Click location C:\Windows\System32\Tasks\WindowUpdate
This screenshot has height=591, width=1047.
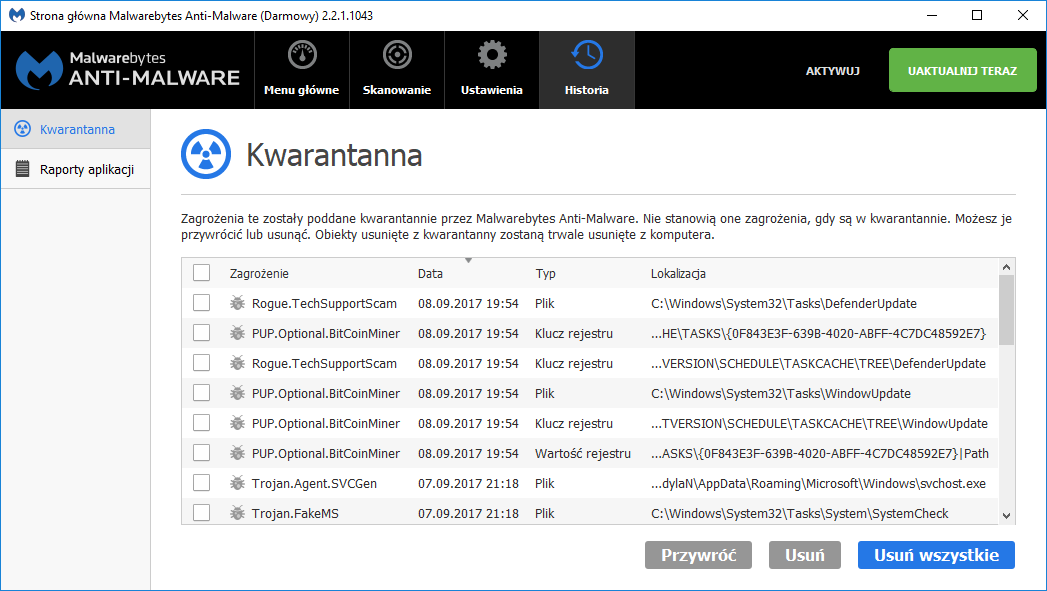[781, 393]
